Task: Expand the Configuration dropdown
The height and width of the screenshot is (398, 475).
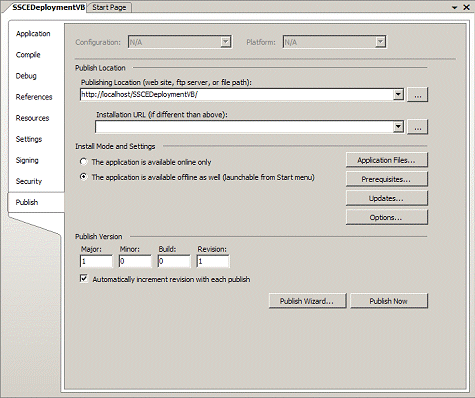Action: click(x=226, y=42)
